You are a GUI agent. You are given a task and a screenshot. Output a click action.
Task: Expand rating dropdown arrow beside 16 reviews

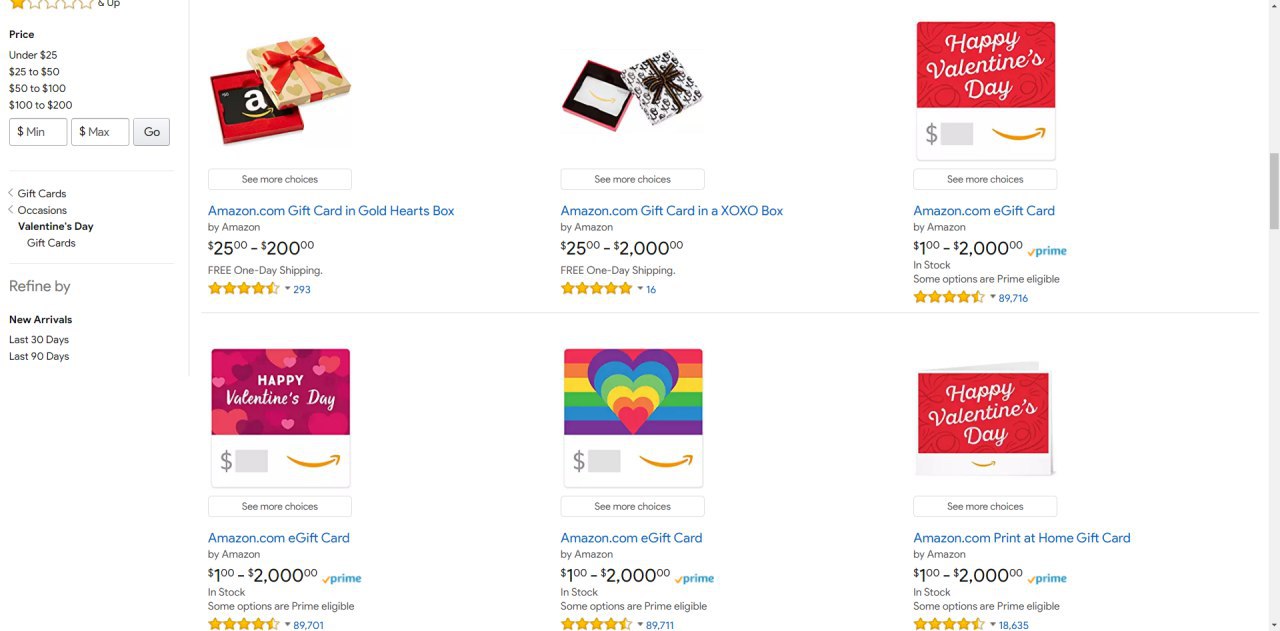pos(641,289)
